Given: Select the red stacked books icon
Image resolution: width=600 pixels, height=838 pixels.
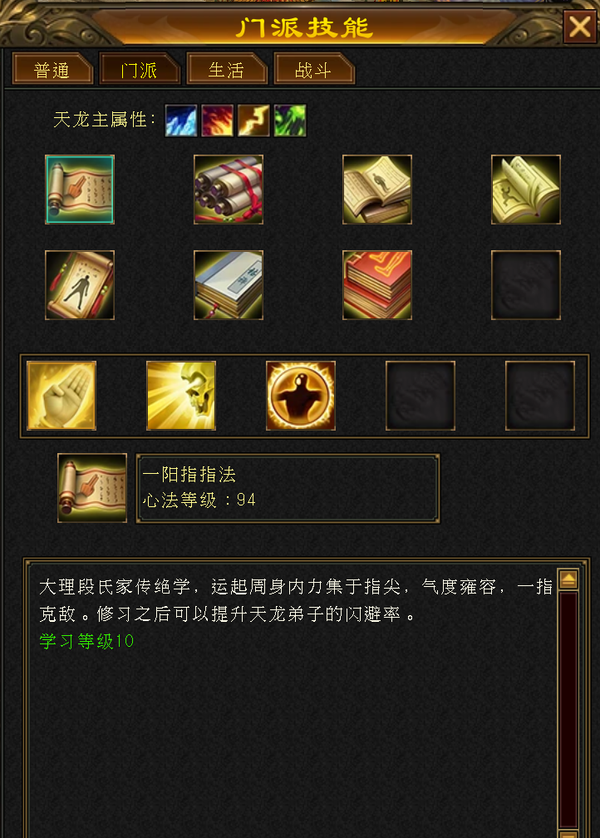Looking at the screenshot, I should 377,285.
